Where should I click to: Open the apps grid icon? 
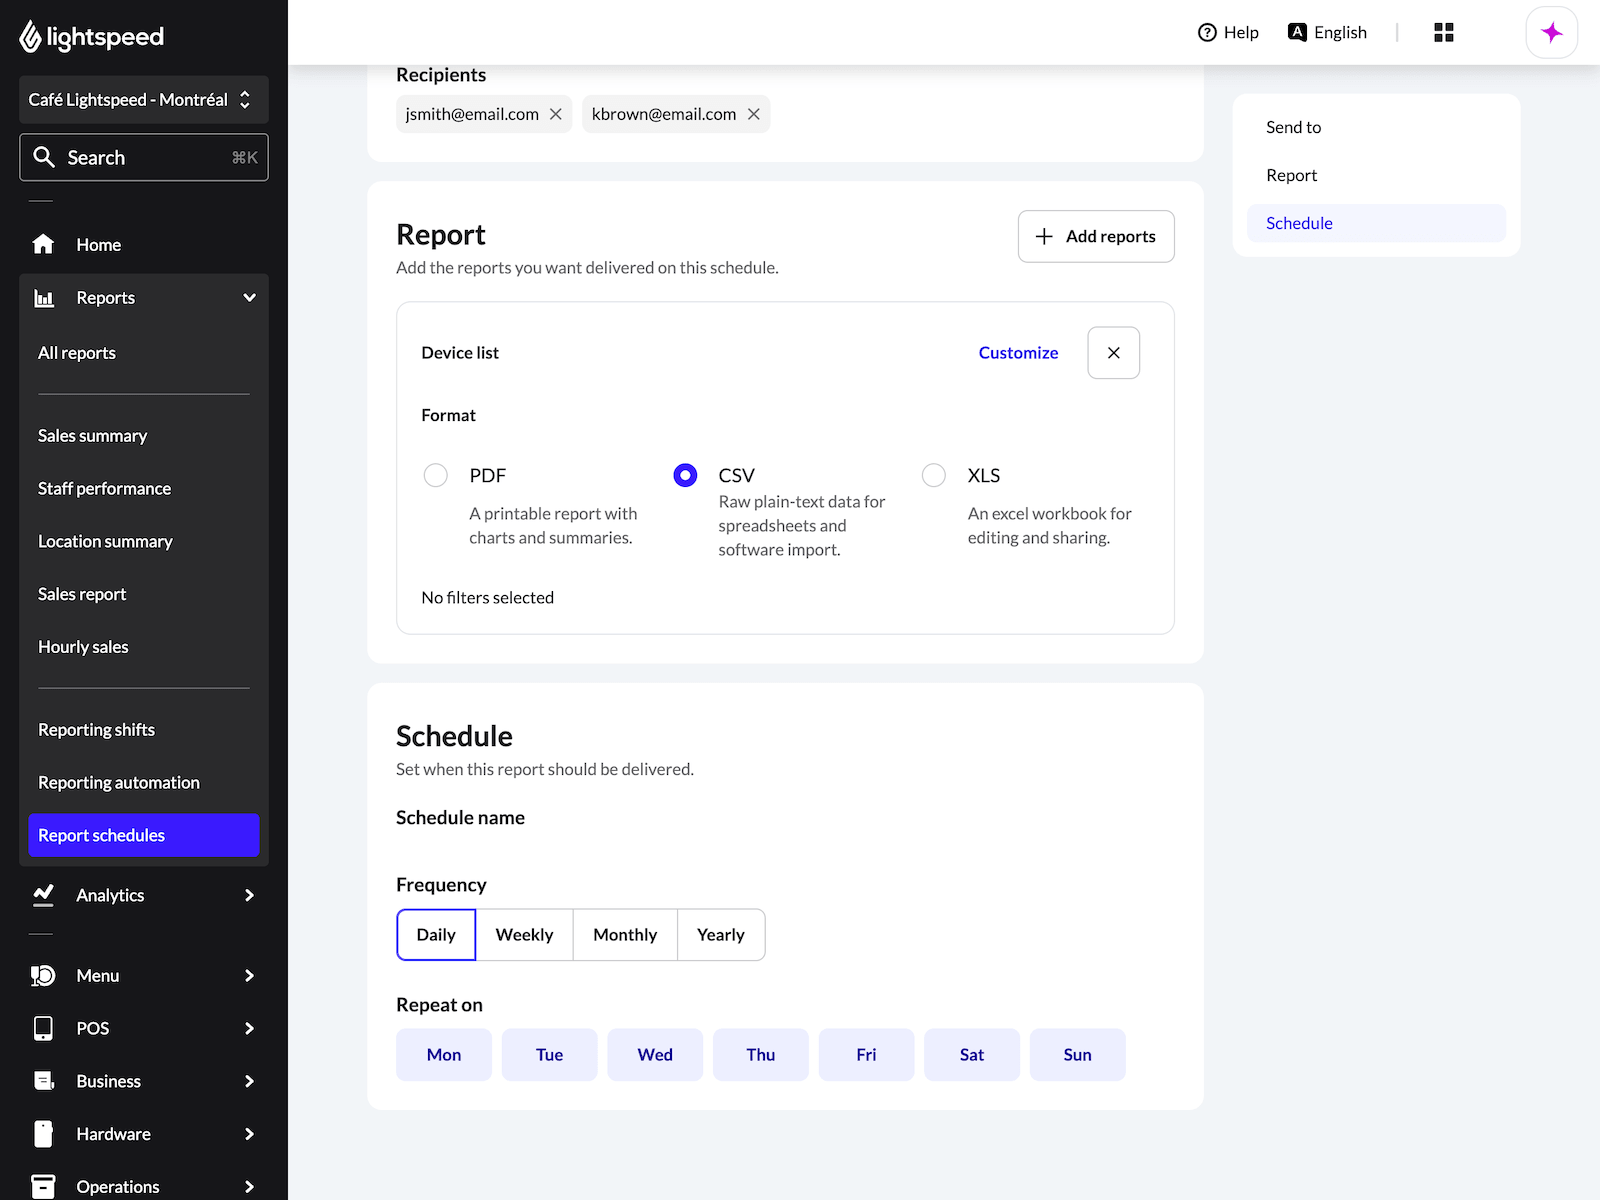pyautogui.click(x=1444, y=32)
